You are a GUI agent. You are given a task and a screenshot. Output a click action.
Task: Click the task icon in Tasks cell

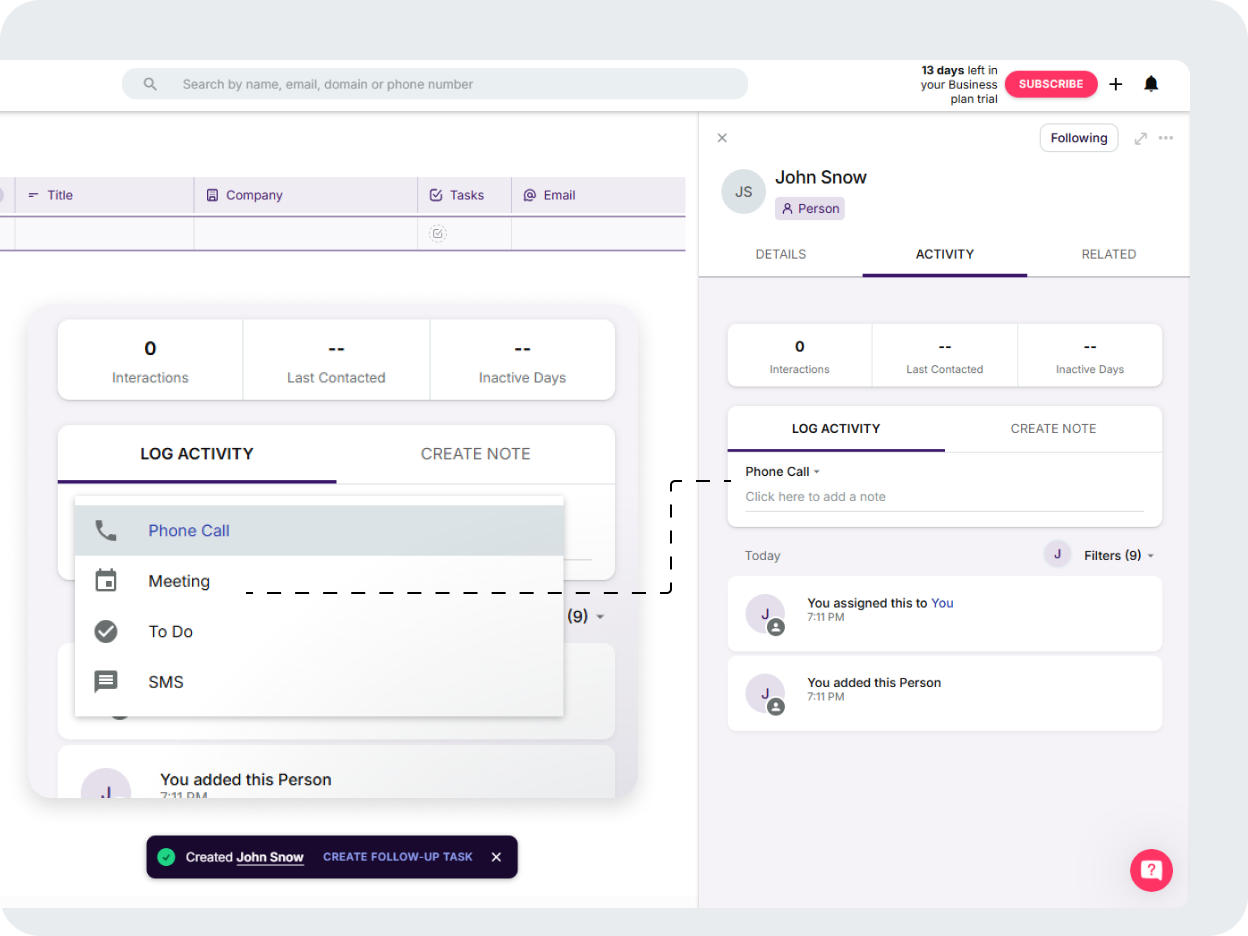click(x=437, y=234)
